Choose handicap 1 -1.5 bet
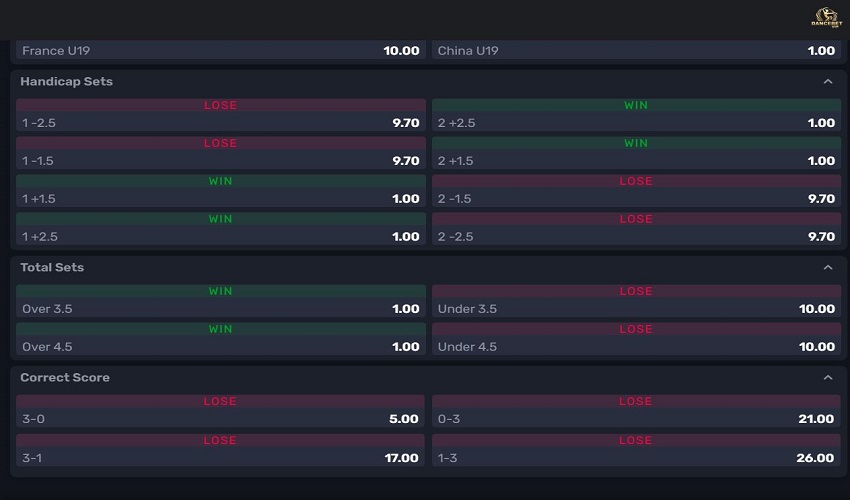The image size is (850, 500). point(221,161)
